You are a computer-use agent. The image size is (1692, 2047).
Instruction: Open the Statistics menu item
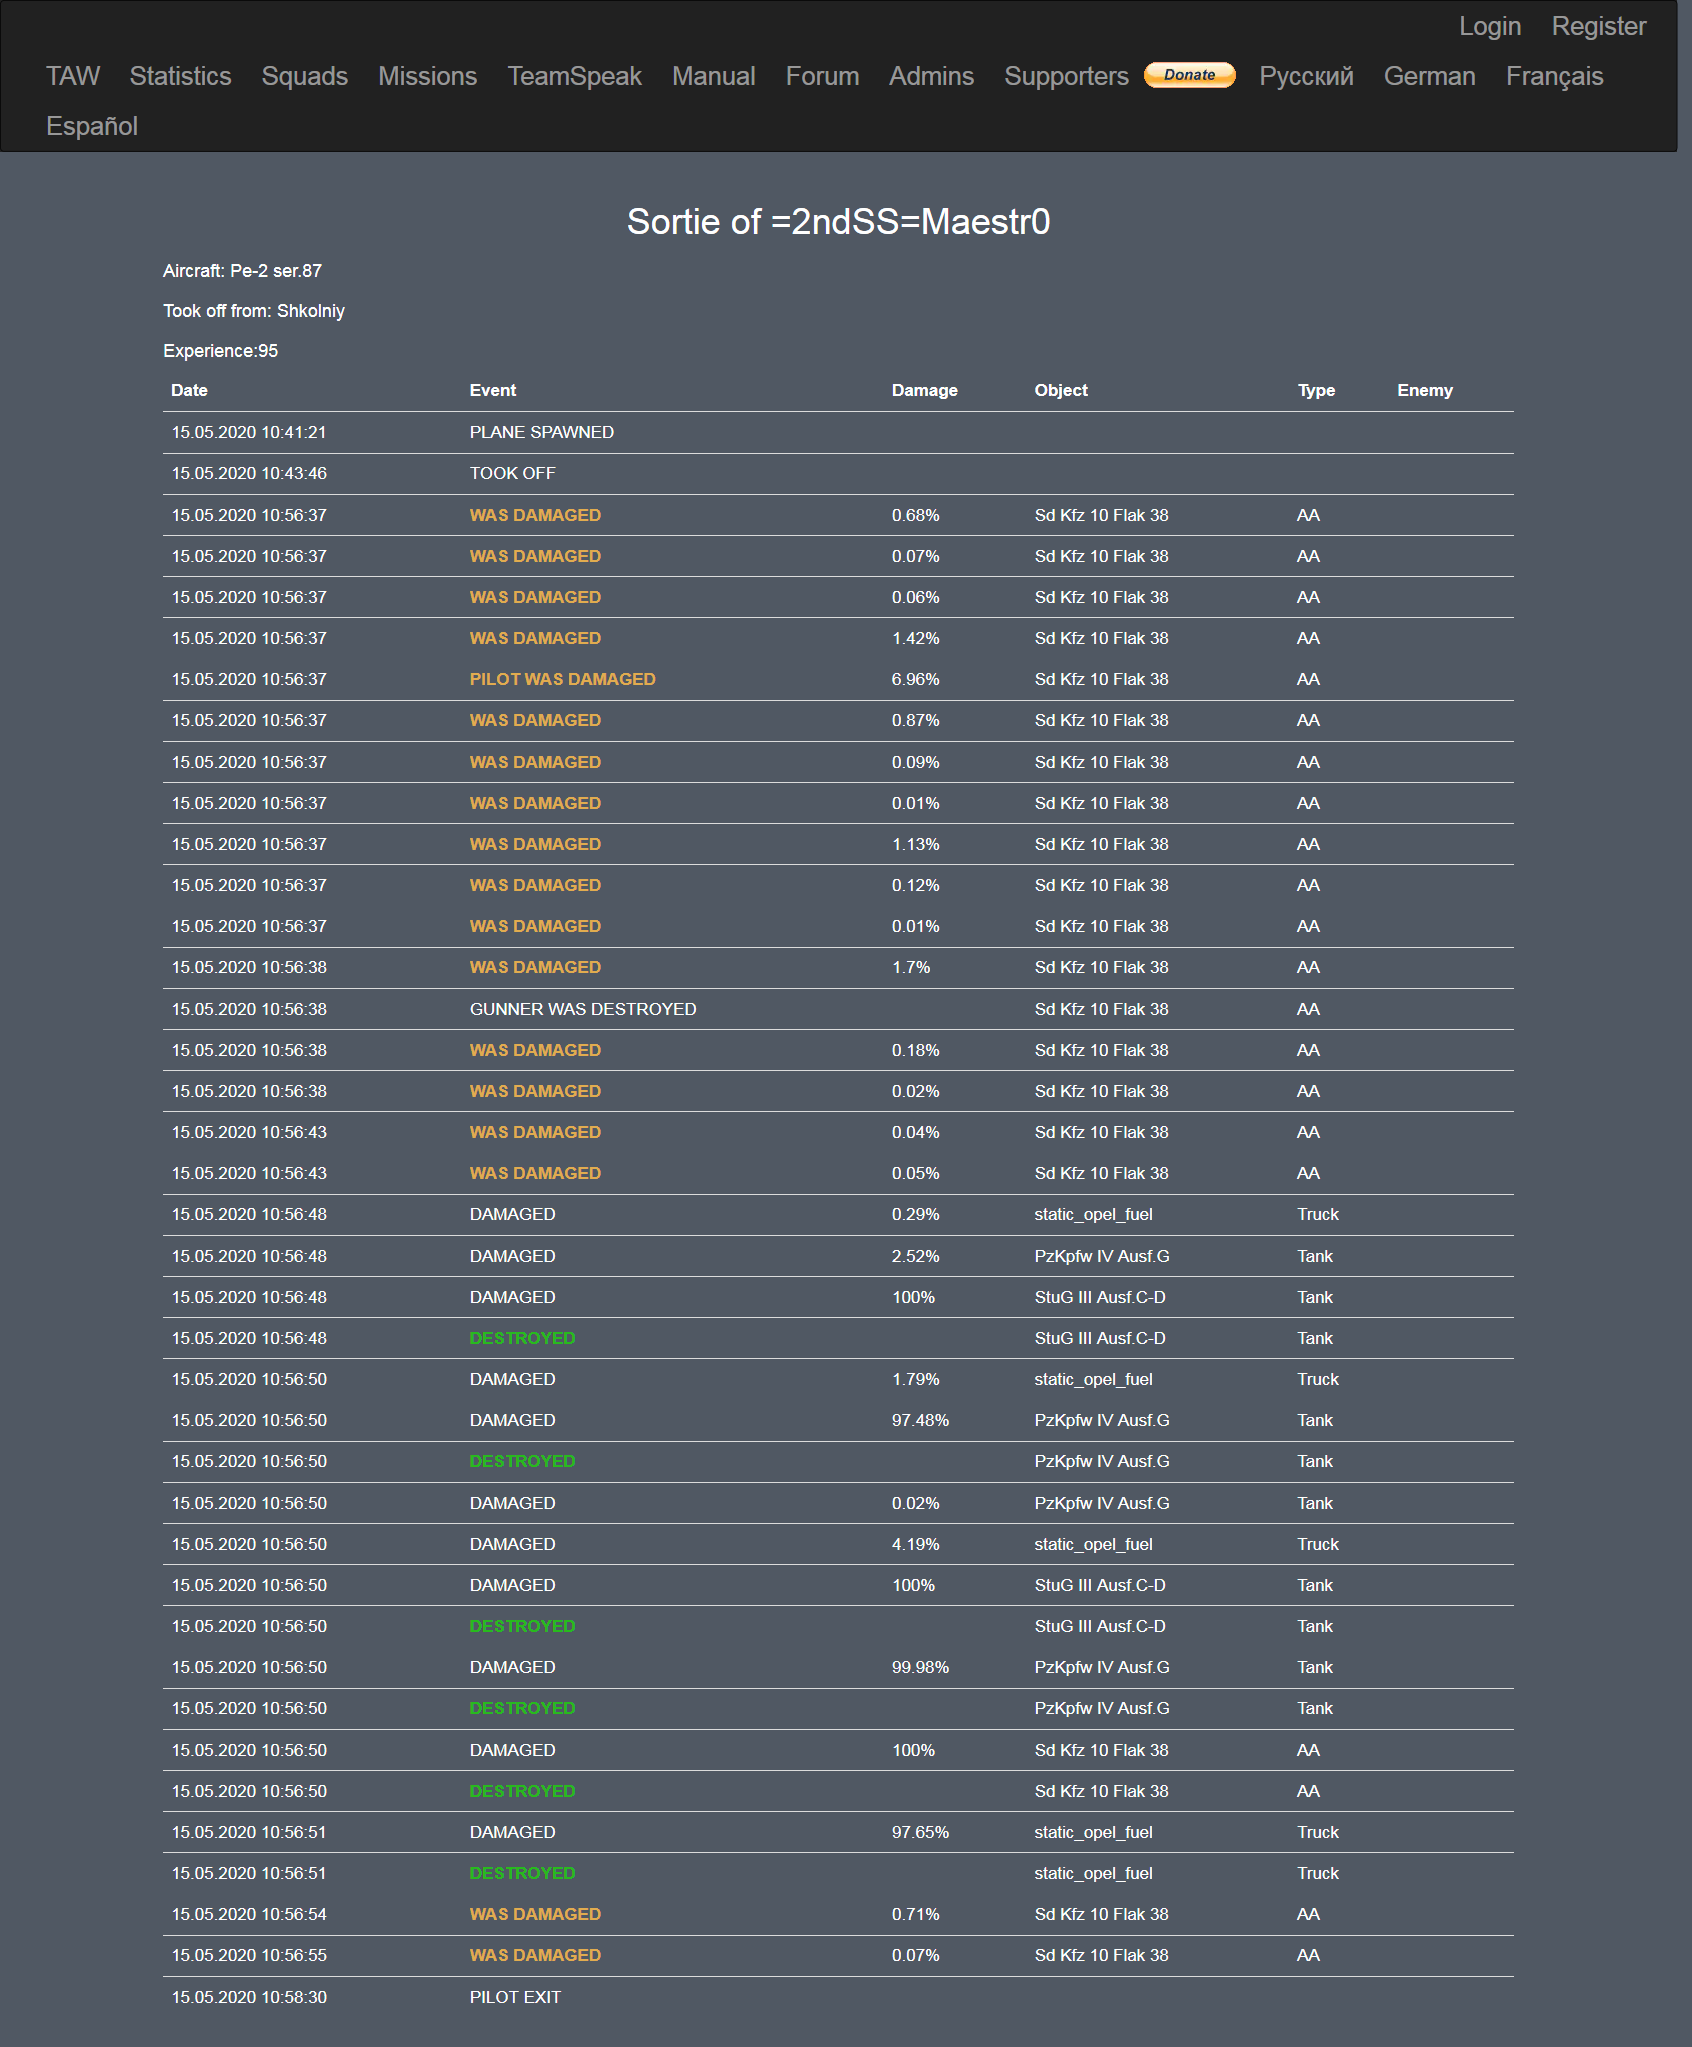[x=180, y=76]
